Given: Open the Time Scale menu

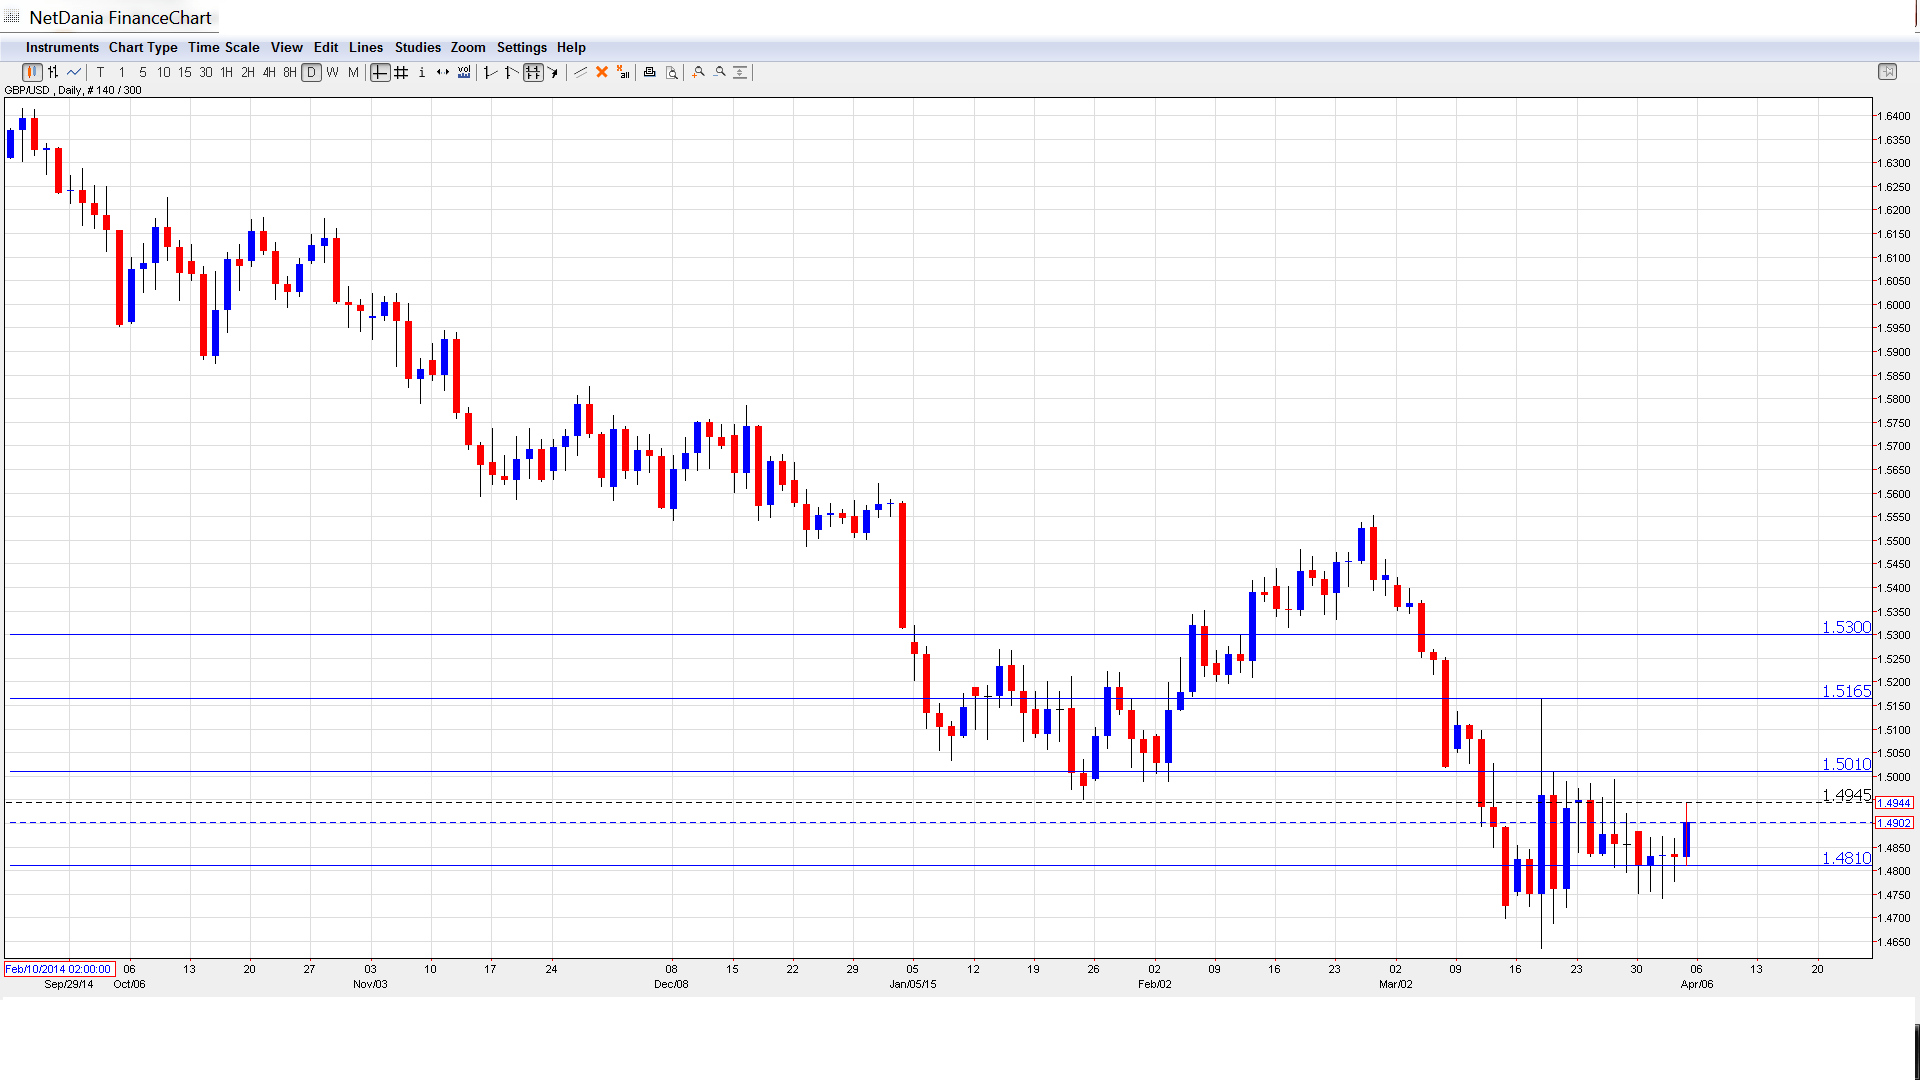Looking at the screenshot, I should [223, 47].
